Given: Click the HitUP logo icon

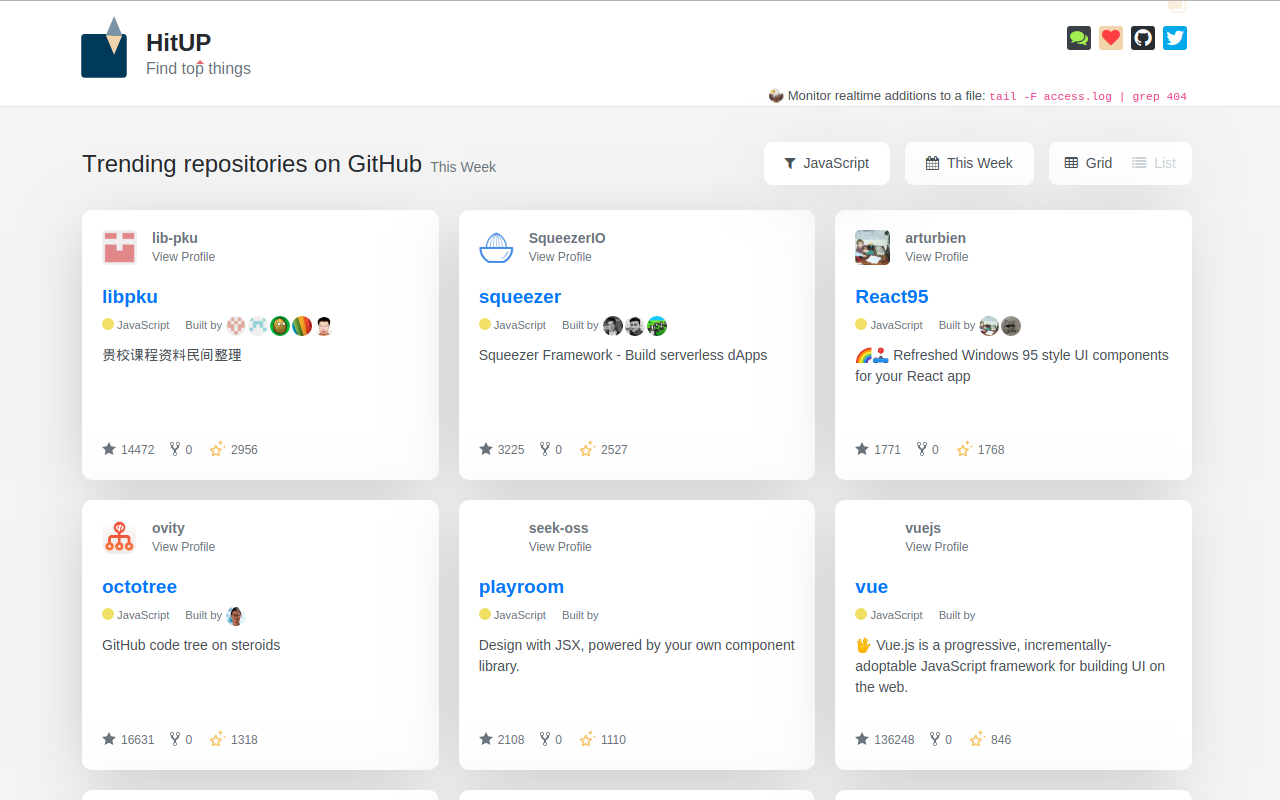Looking at the screenshot, I should point(104,48).
